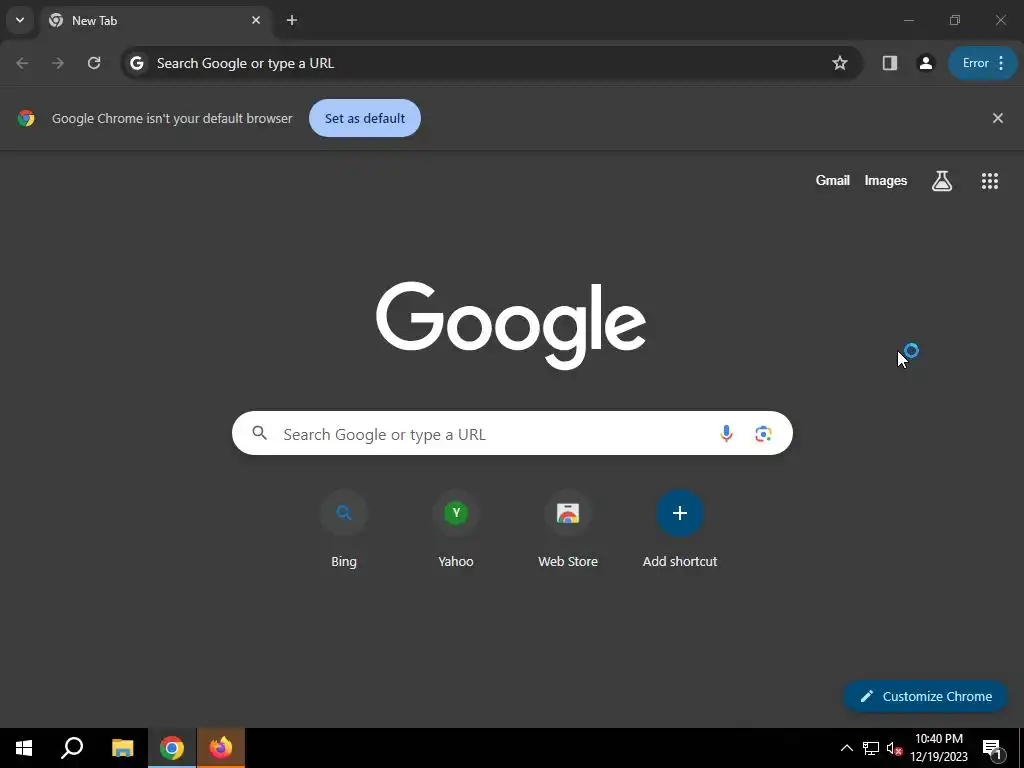This screenshot has width=1024, height=768.
Task: Open network status tray icon
Action: click(871, 748)
